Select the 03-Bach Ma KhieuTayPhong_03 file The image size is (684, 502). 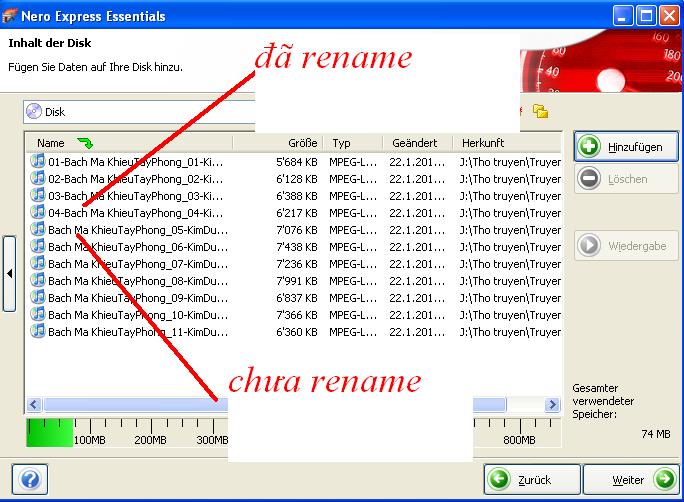(x=135, y=195)
